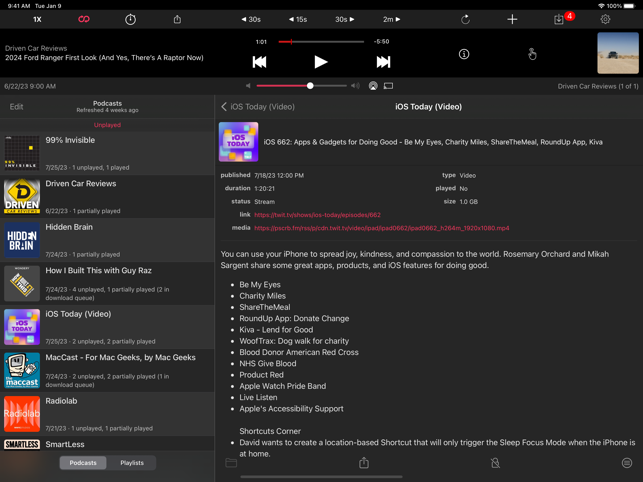The width and height of the screenshot is (643, 482).
Task: Open the Ford Ranger episode artwork
Action: point(618,53)
